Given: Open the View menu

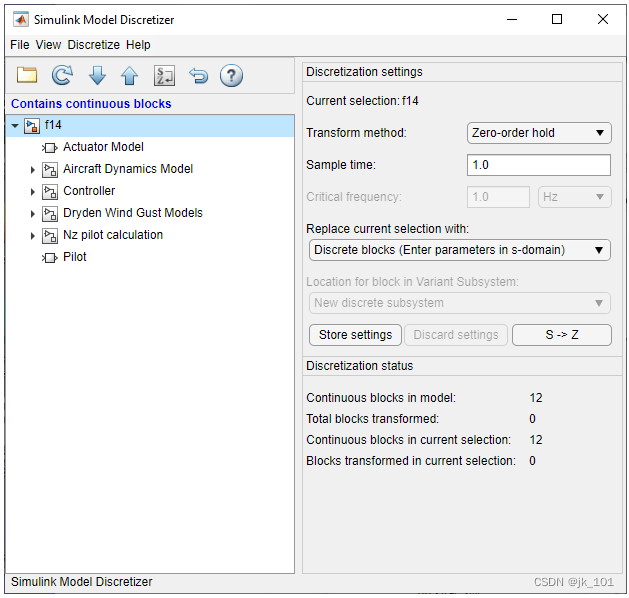Looking at the screenshot, I should click(x=48, y=45).
